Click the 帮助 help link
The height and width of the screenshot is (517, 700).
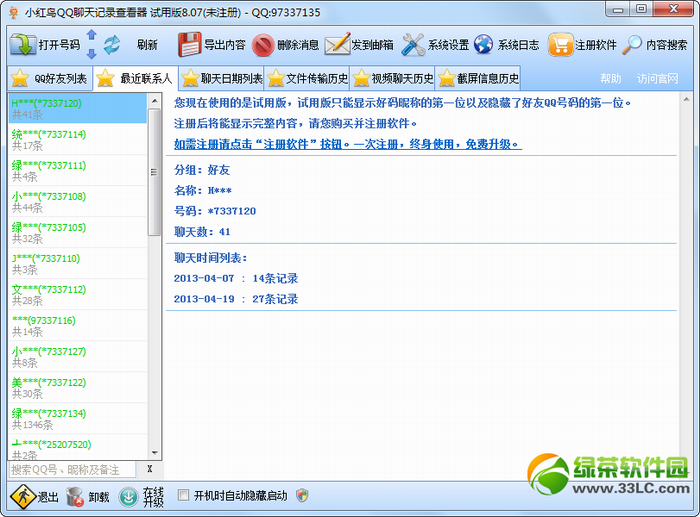click(610, 79)
